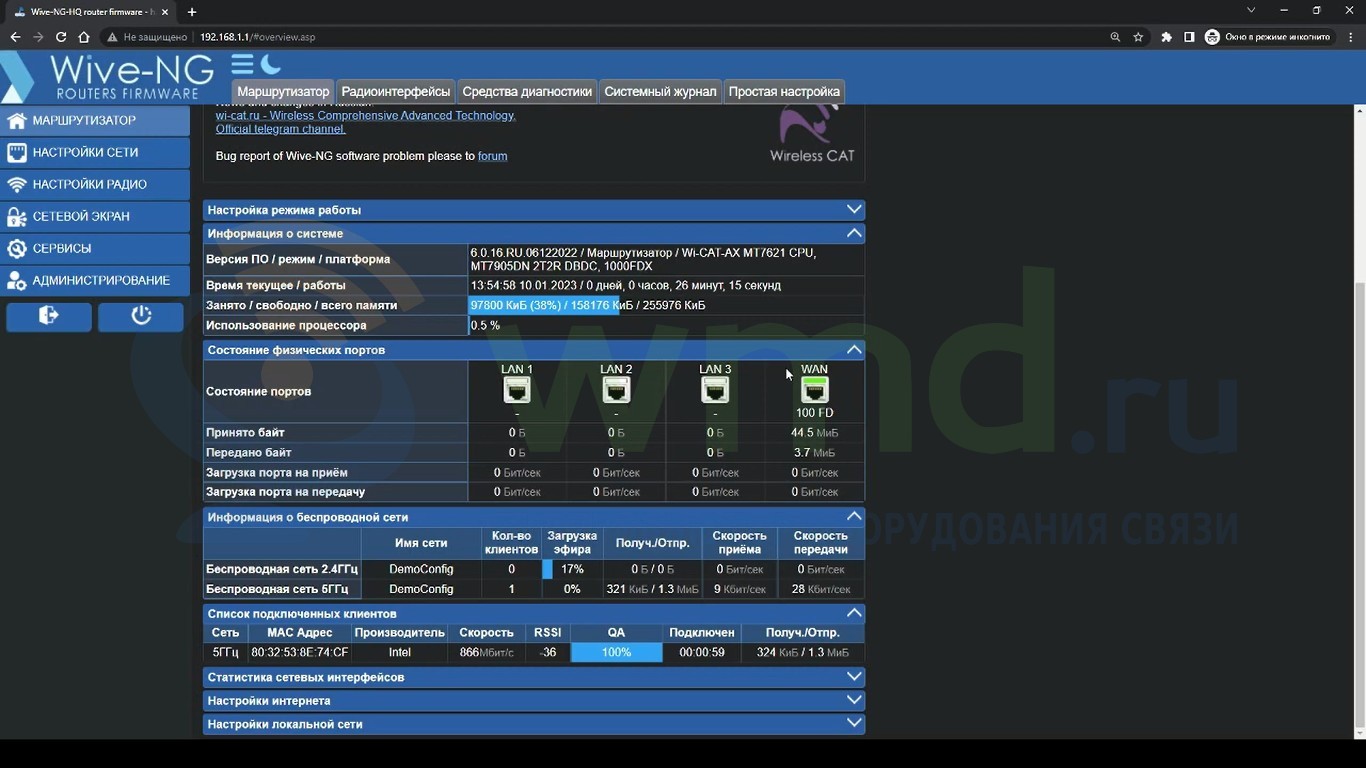This screenshot has width=1366, height=768.
Task: Expand the Настройки интернета section
Action: click(x=534, y=700)
